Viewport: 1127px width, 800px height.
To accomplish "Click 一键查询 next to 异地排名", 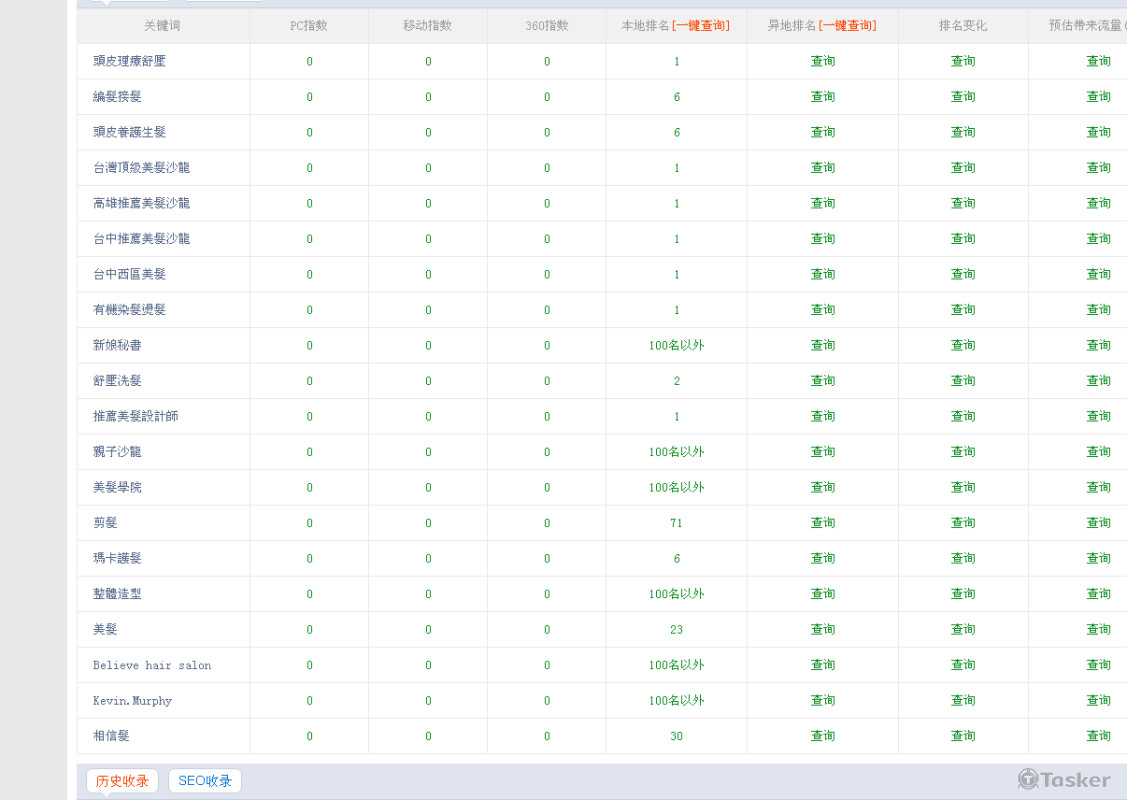I will [x=847, y=26].
